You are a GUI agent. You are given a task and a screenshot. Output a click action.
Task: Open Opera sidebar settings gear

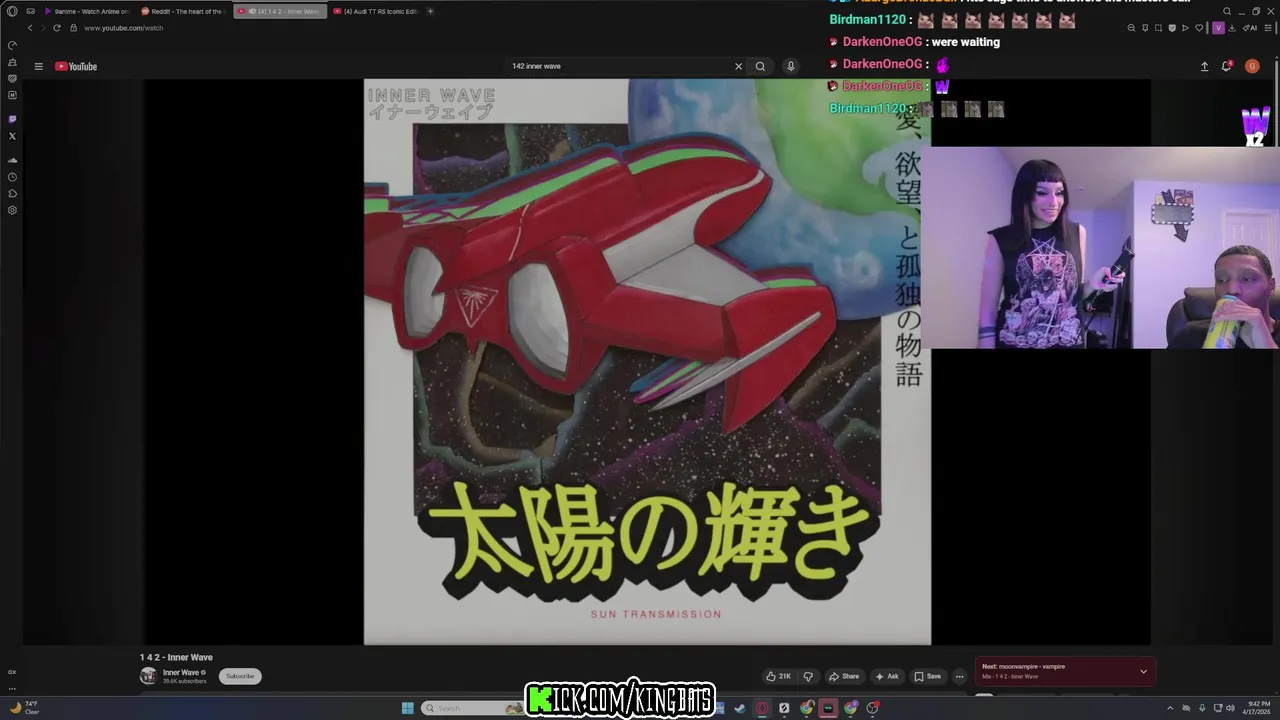coord(12,210)
